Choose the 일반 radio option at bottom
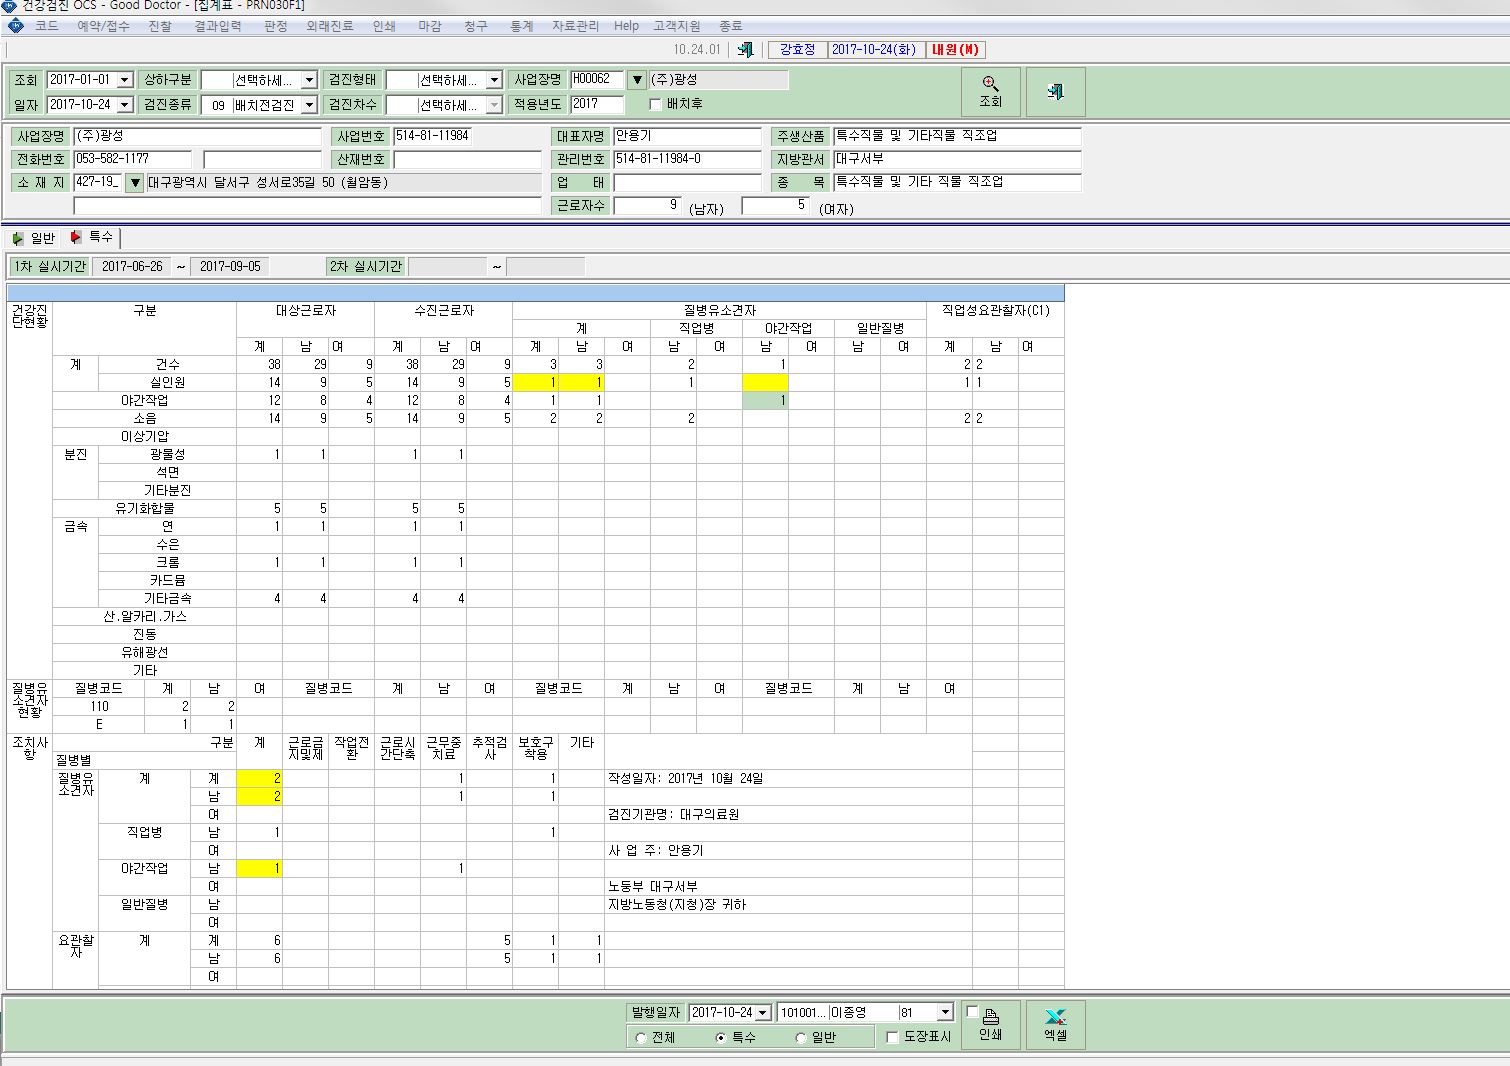Viewport: 1510px width, 1066px height. [800, 1038]
